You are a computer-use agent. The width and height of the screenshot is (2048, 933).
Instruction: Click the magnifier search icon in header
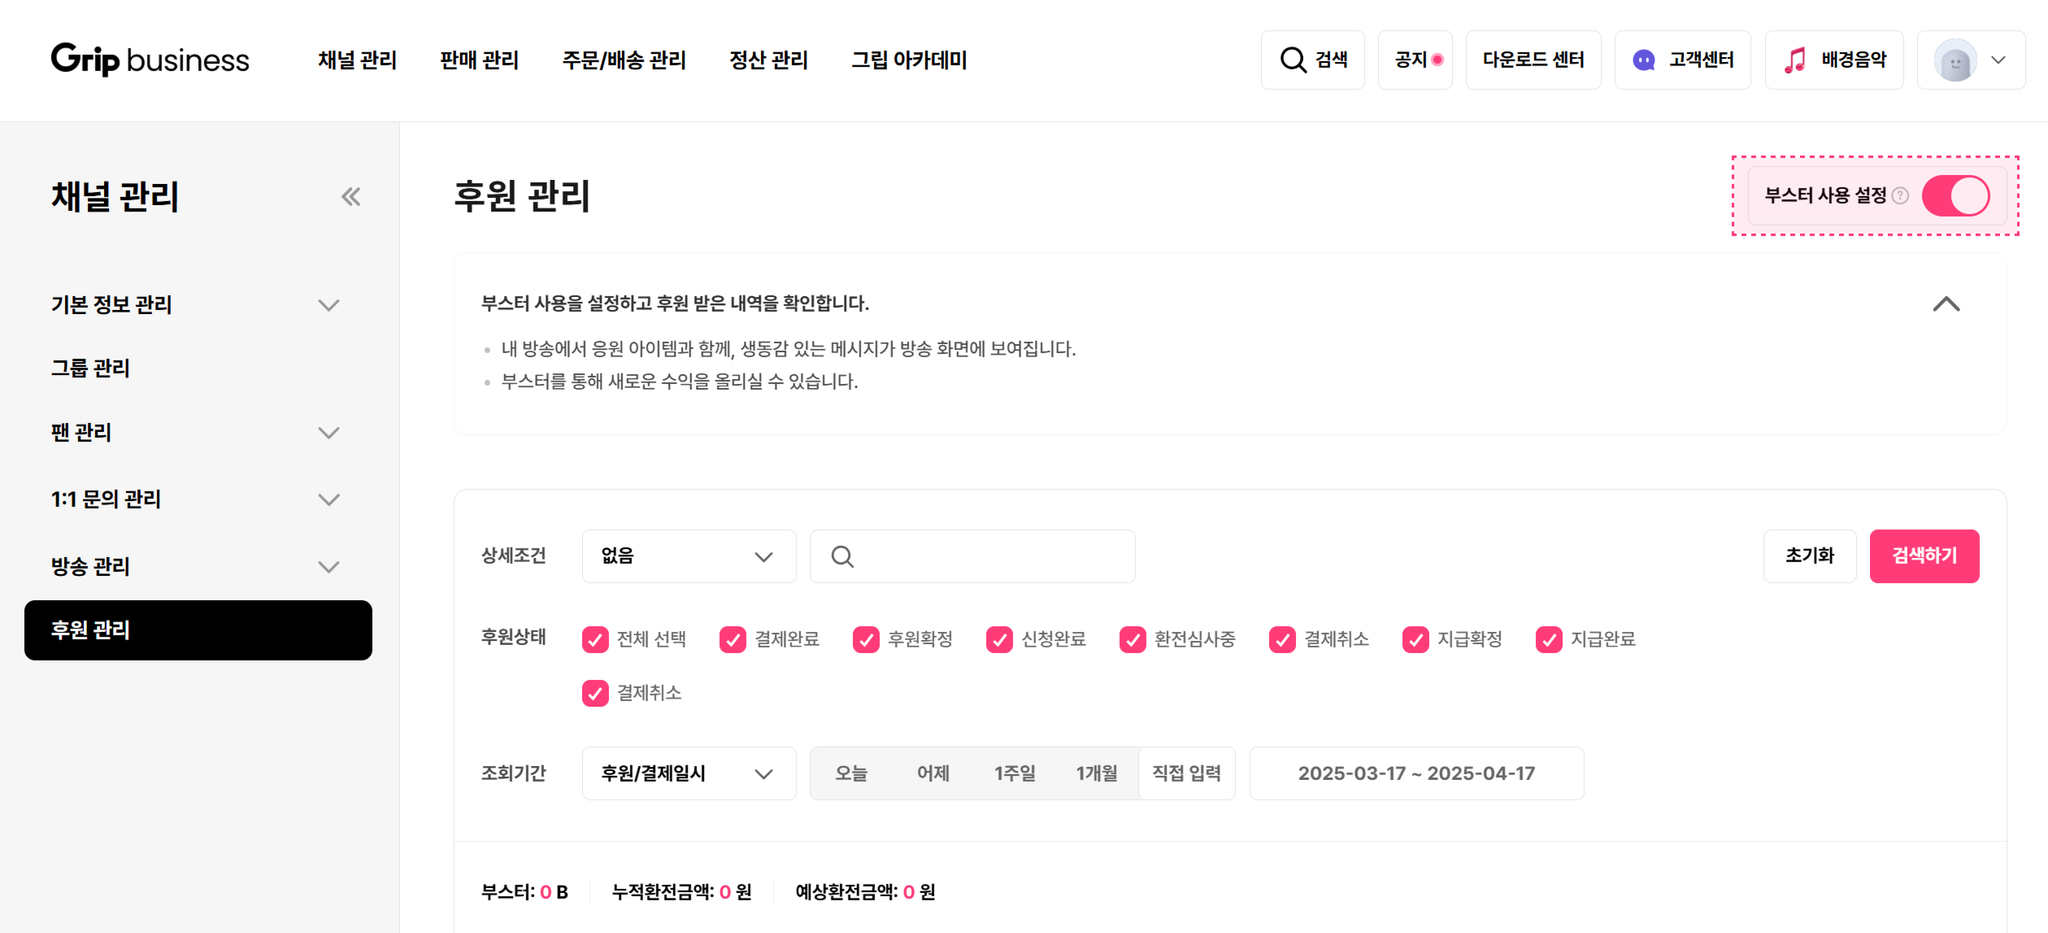[1293, 60]
